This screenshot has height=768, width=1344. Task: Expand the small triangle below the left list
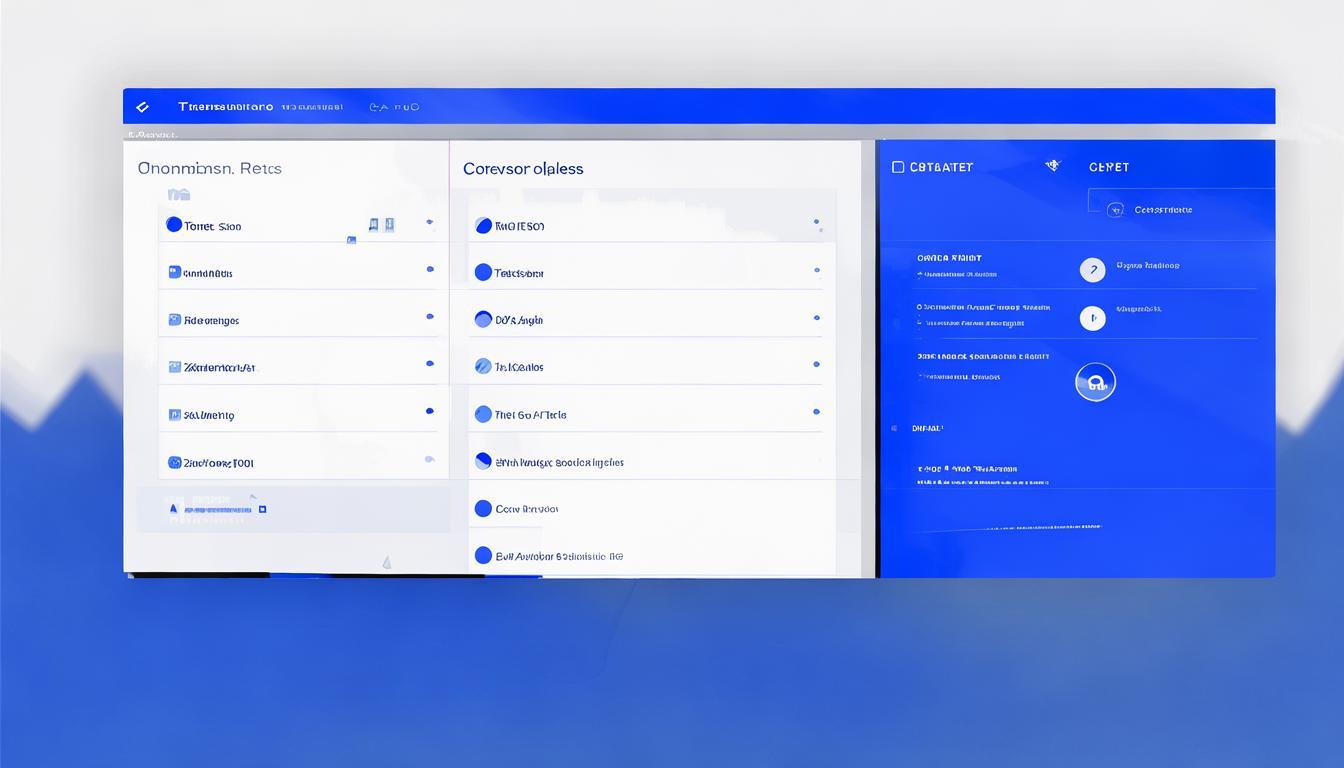click(x=386, y=563)
